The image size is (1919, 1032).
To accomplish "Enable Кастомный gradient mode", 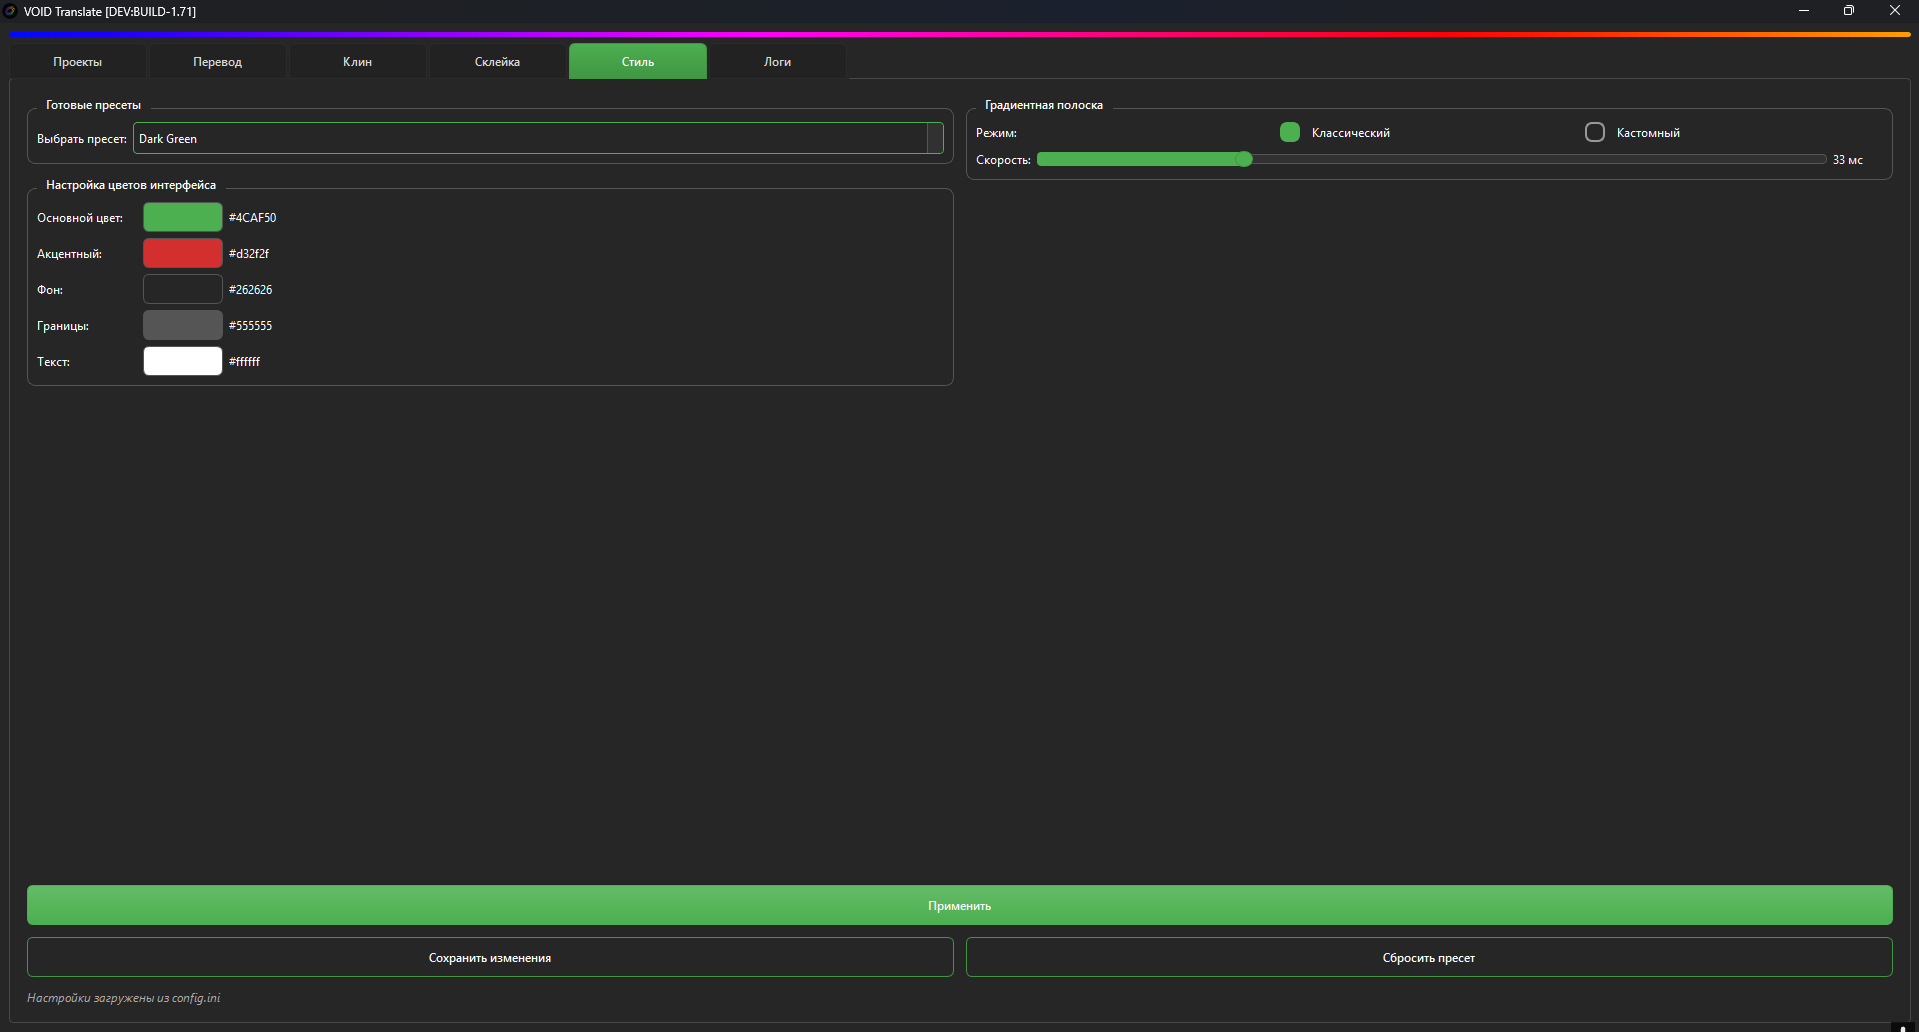I will [1595, 132].
